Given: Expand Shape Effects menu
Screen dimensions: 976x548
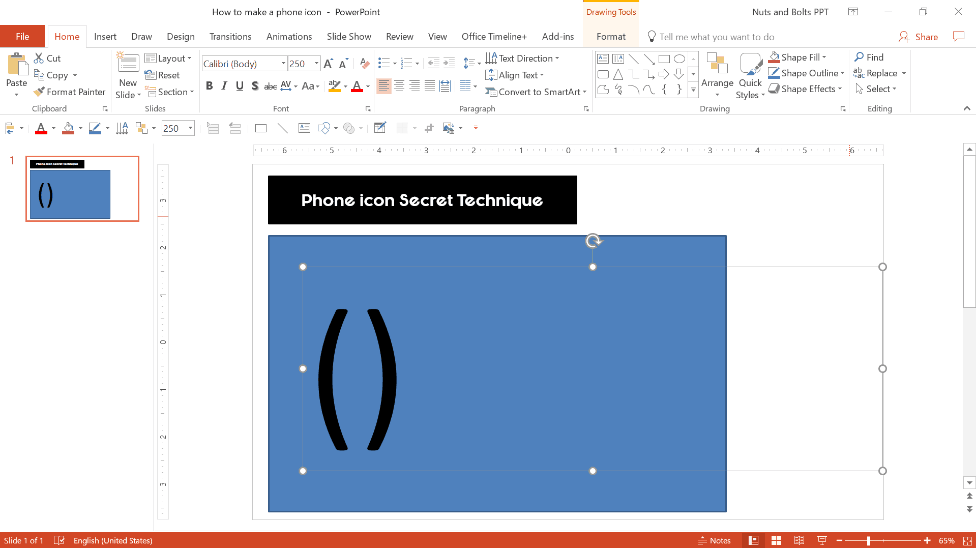Looking at the screenshot, I should (805, 89).
